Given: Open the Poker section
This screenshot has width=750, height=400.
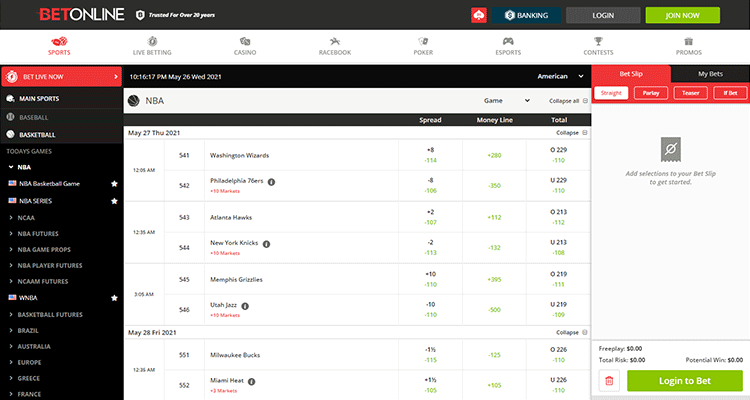Looking at the screenshot, I should pyautogui.click(x=423, y=46).
